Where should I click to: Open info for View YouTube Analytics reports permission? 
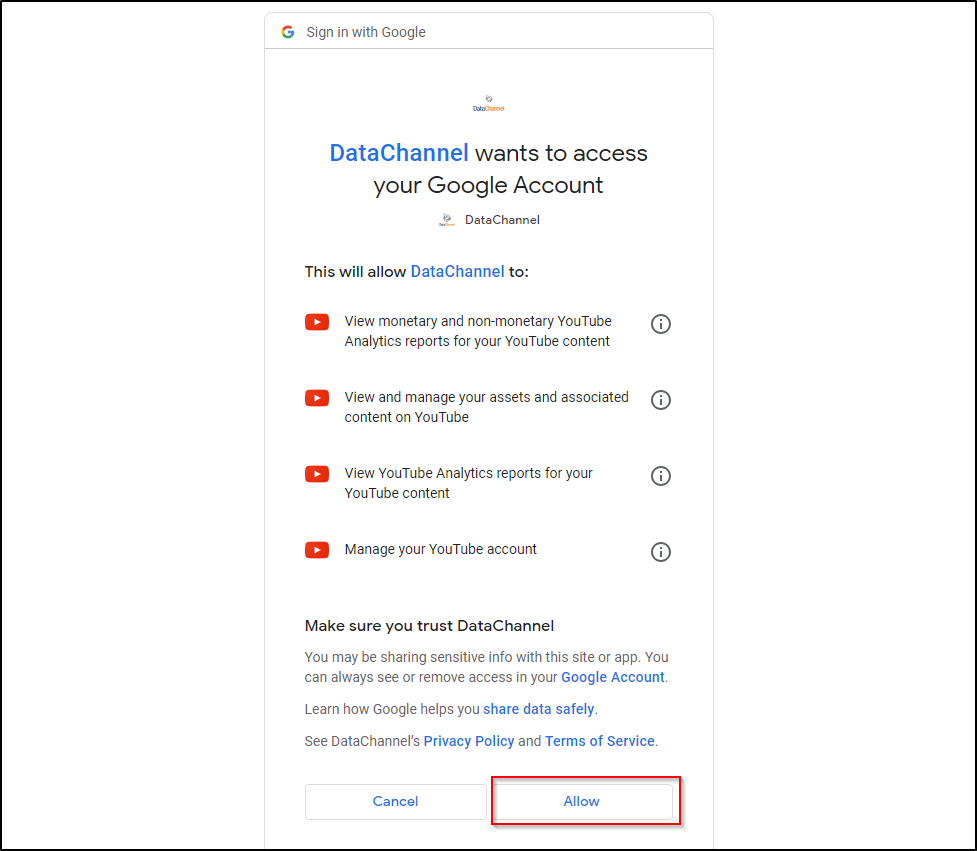click(x=660, y=476)
